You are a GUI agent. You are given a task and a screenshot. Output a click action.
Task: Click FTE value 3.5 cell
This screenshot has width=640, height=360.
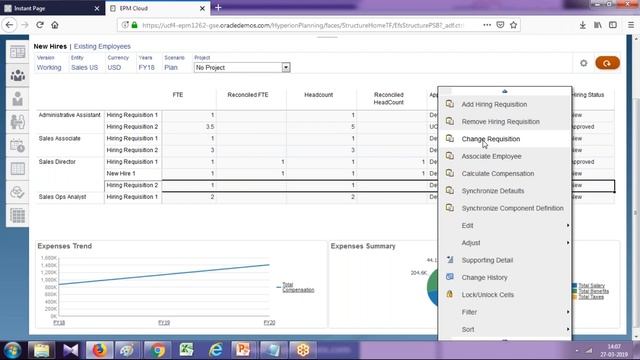coord(189,127)
